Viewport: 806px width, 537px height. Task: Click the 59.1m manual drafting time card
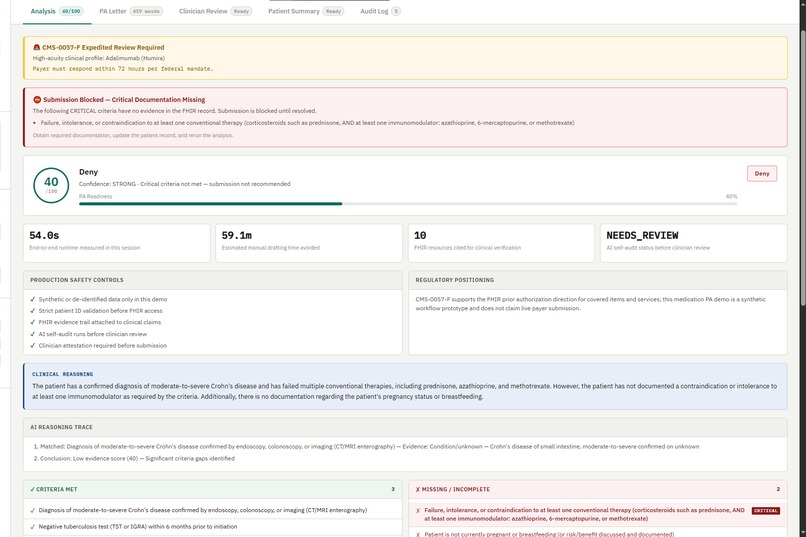click(309, 243)
